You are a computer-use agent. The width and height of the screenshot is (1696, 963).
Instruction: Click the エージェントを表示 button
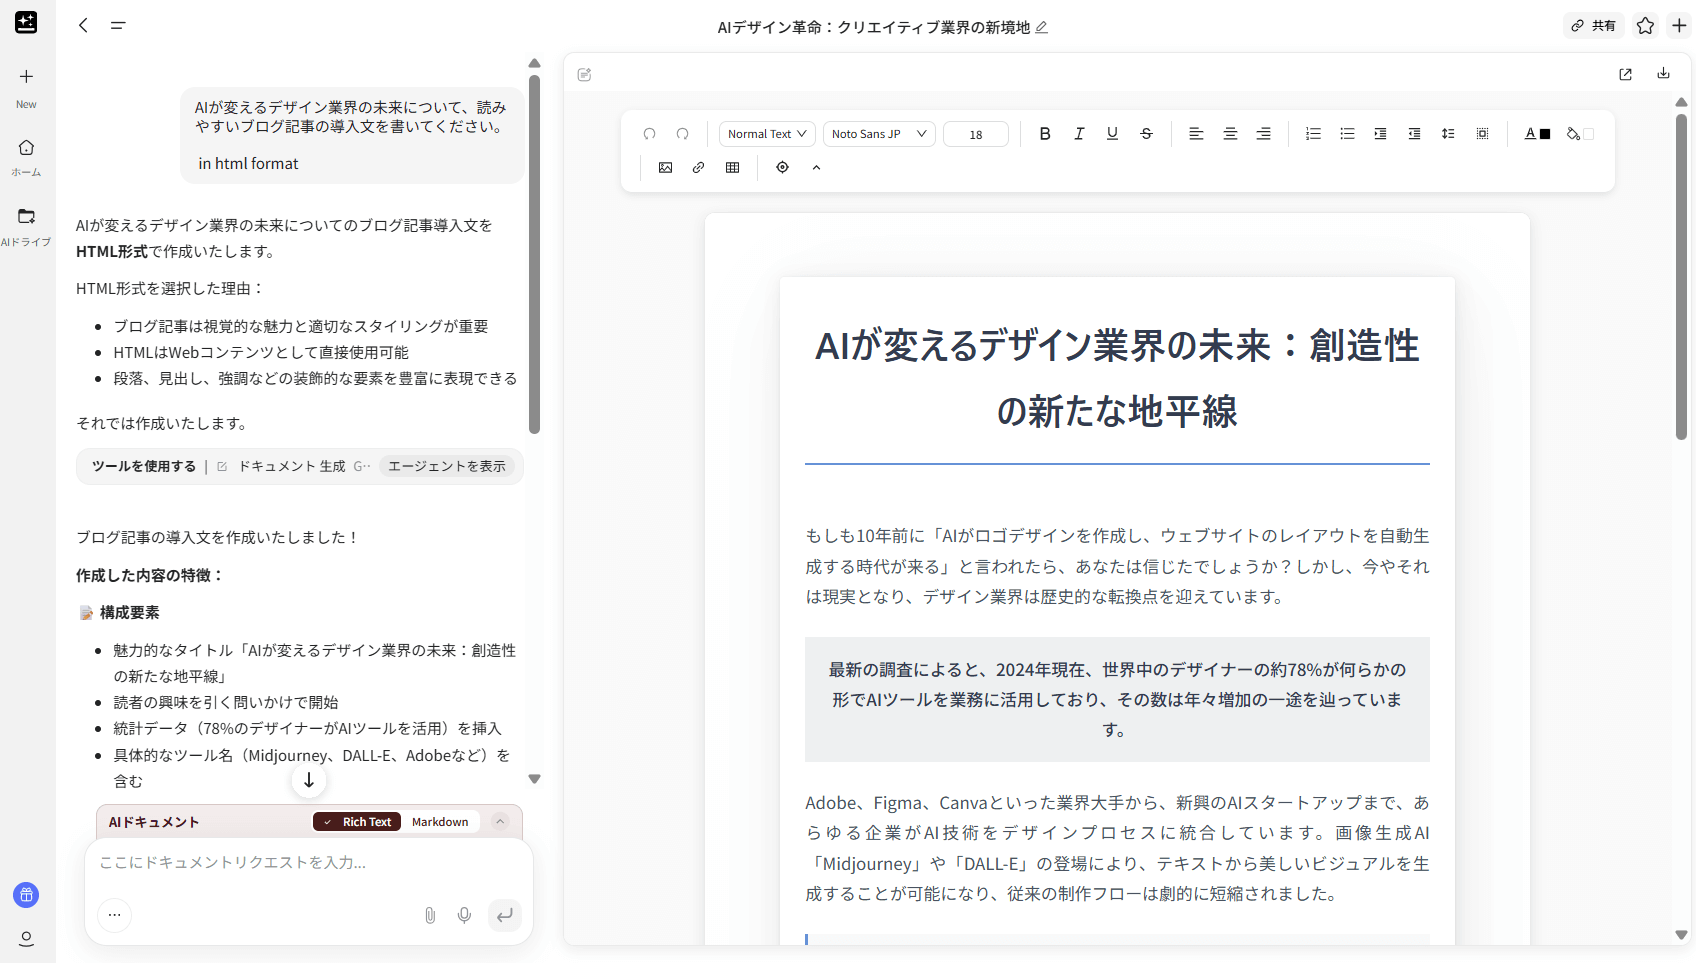click(x=446, y=466)
